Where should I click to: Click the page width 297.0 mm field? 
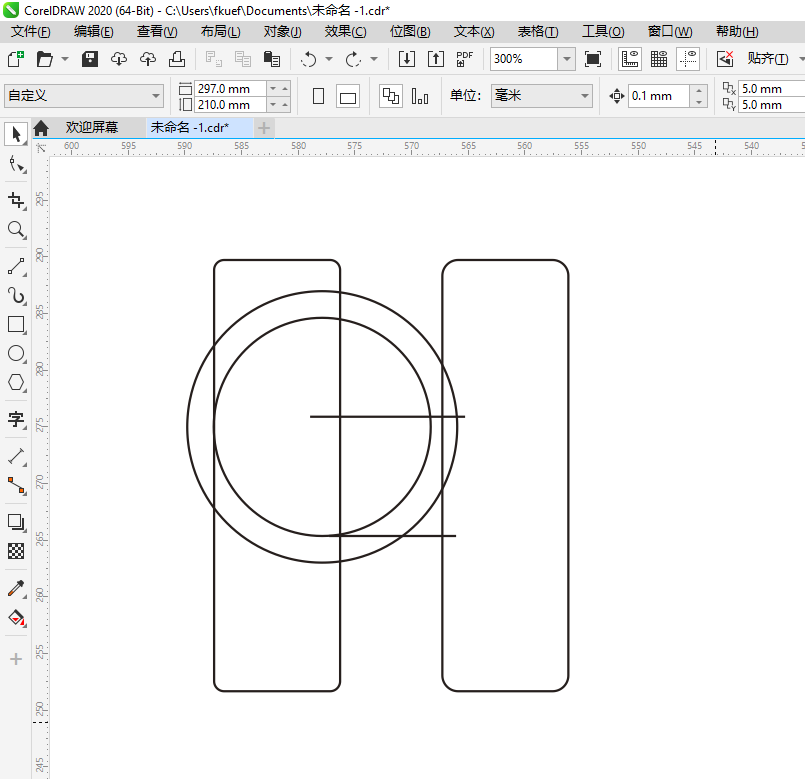click(231, 88)
